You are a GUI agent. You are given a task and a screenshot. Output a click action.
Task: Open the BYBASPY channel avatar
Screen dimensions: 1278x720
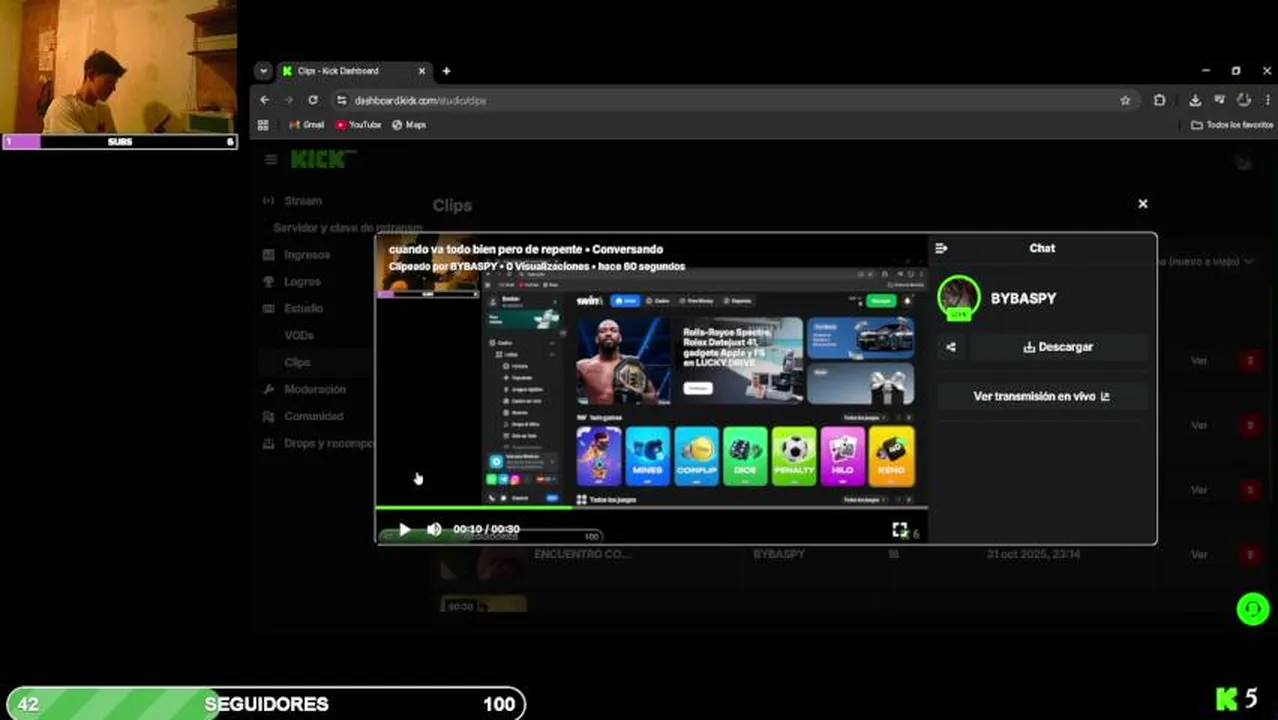(x=959, y=298)
